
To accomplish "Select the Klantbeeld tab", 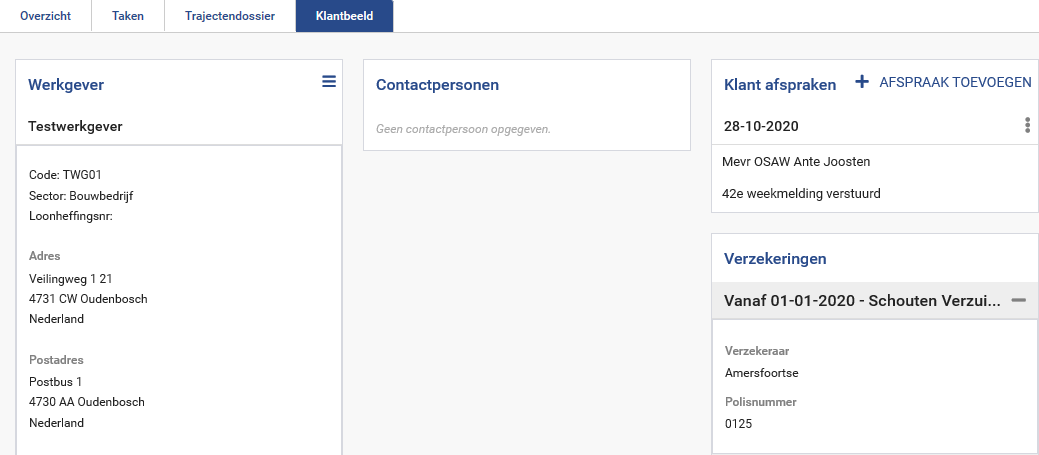I will point(344,16).
